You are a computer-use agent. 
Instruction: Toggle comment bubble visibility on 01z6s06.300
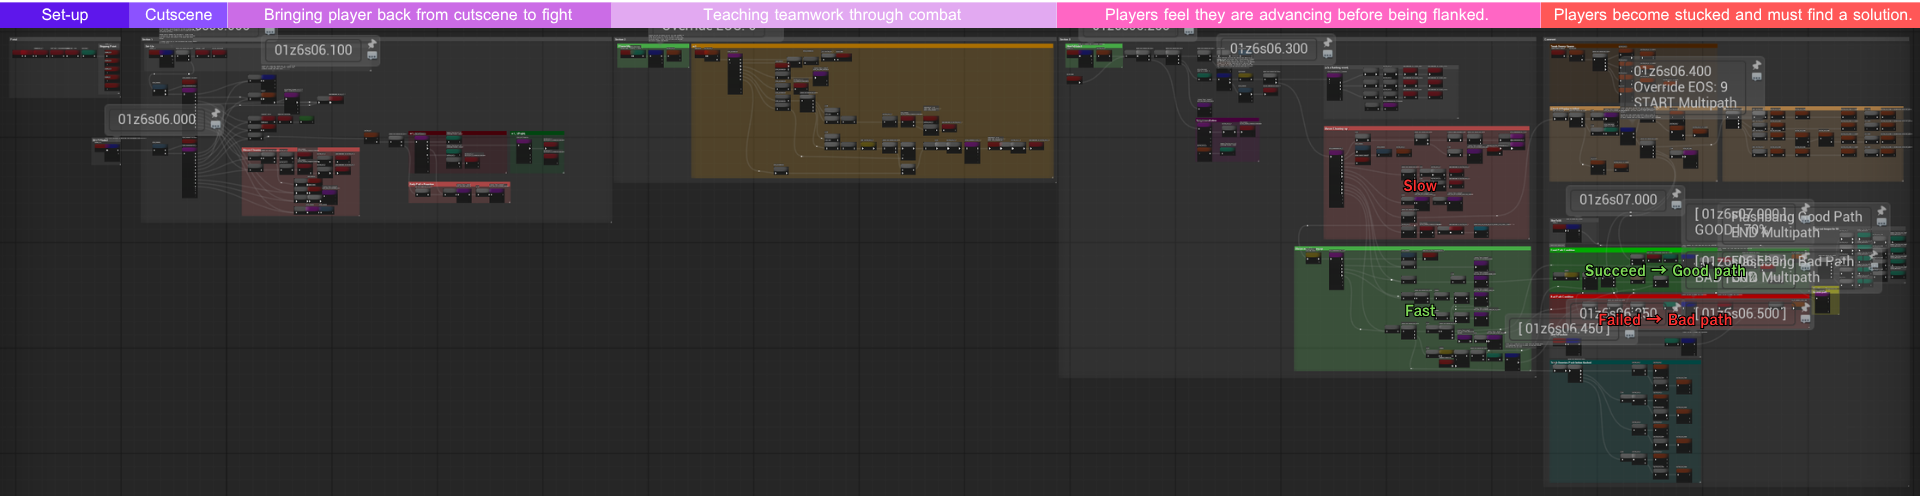1328,54
